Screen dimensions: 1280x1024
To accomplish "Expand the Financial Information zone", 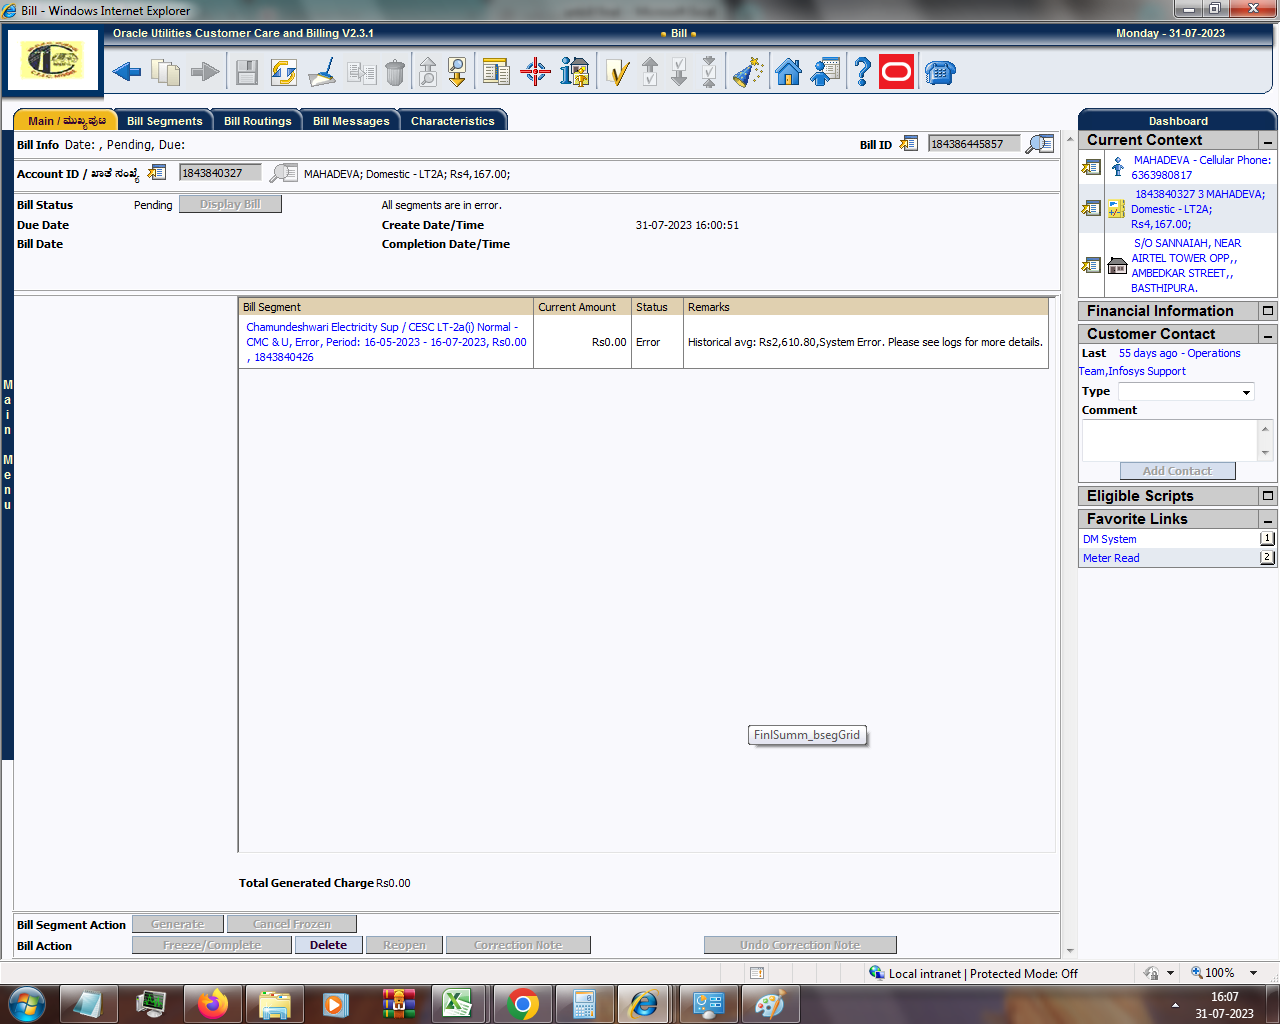I will click(1267, 311).
